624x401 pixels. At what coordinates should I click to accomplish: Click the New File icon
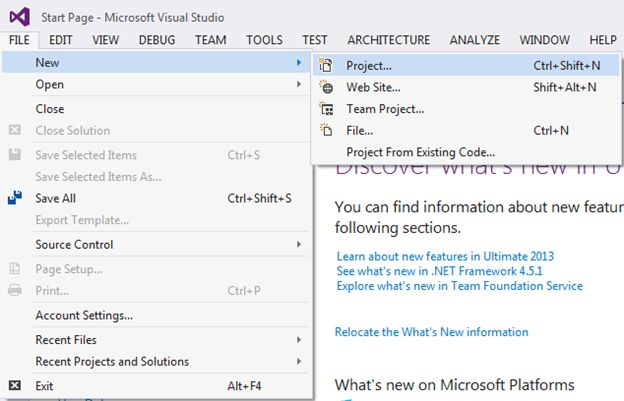click(x=326, y=131)
